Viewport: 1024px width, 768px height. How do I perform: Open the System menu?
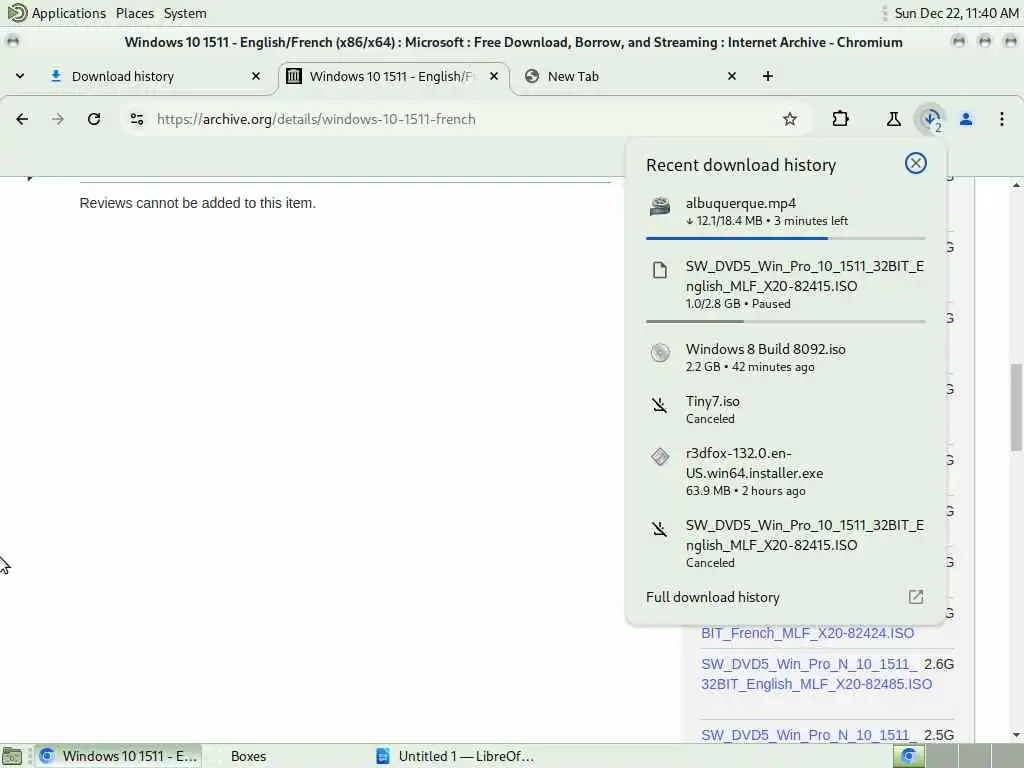[185, 13]
